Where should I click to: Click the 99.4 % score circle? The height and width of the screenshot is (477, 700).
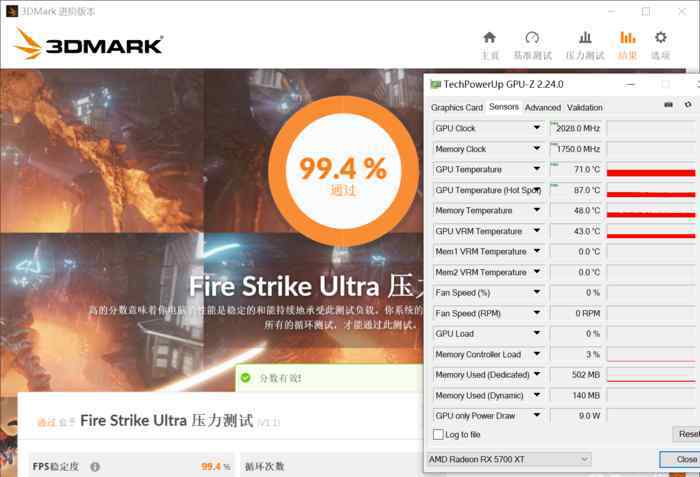343,171
